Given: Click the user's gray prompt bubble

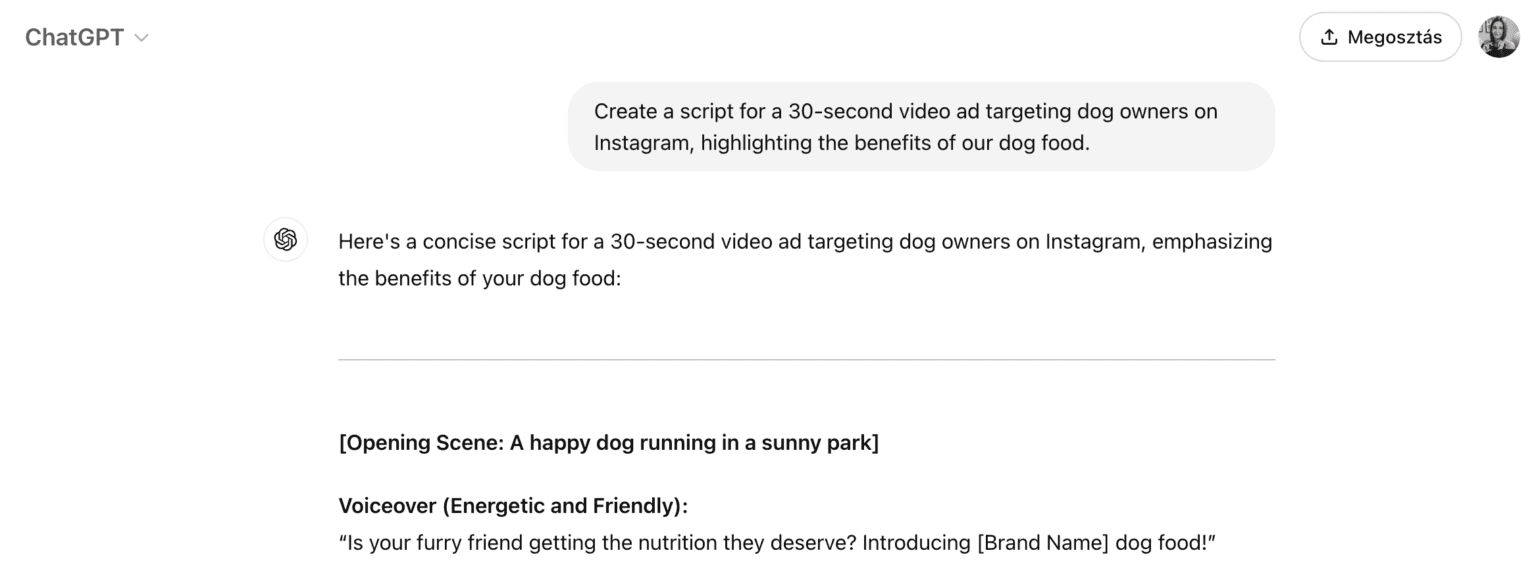Looking at the screenshot, I should (x=921, y=126).
